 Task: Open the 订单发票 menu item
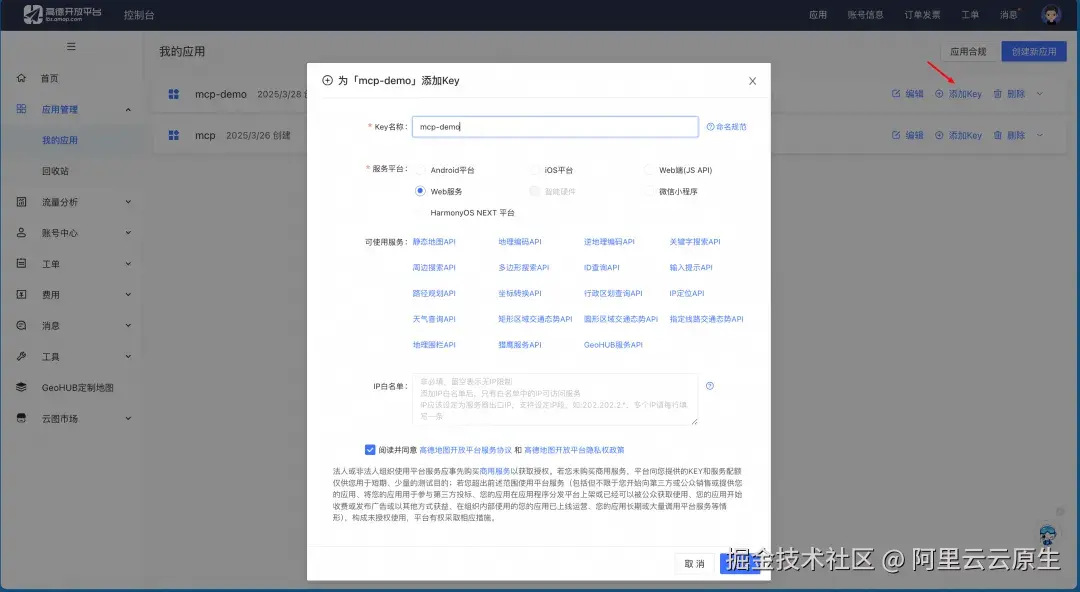[921, 14]
